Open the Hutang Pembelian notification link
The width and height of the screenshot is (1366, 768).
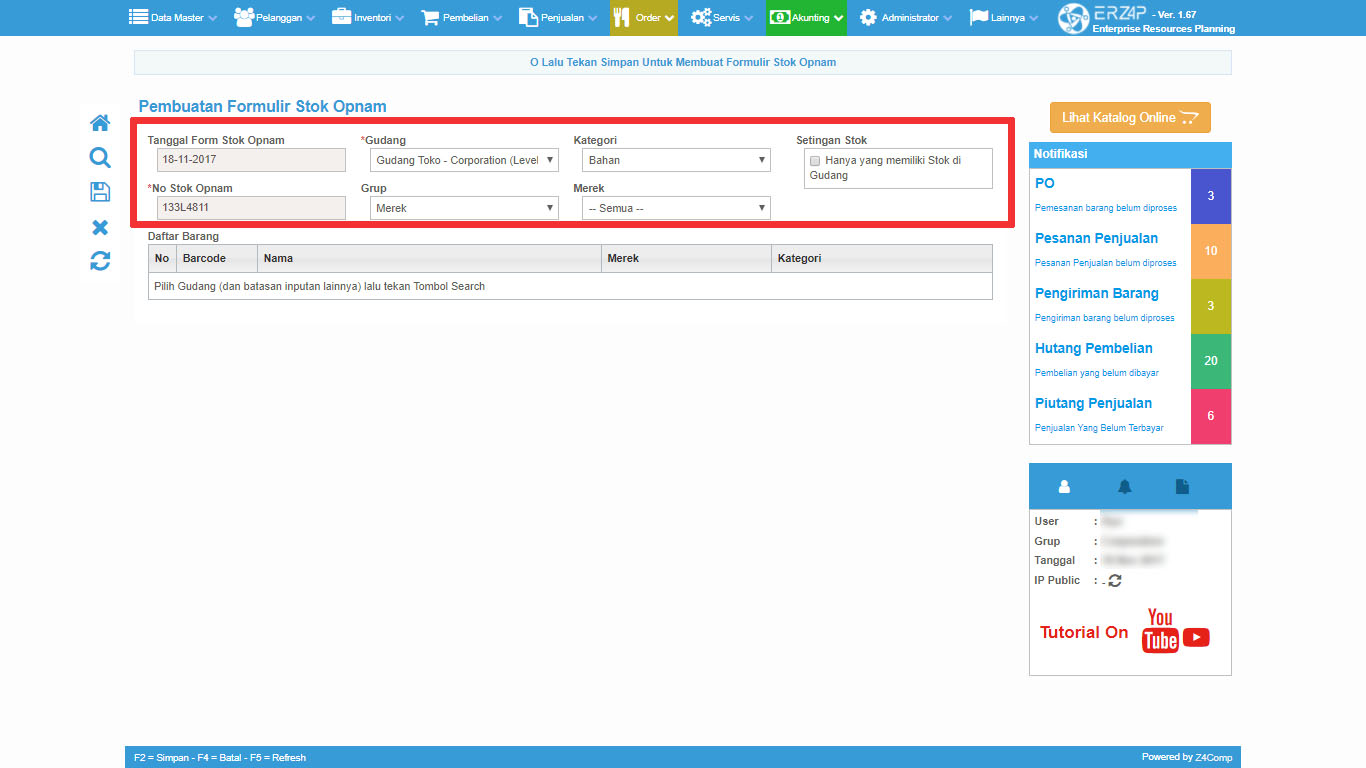point(1093,349)
